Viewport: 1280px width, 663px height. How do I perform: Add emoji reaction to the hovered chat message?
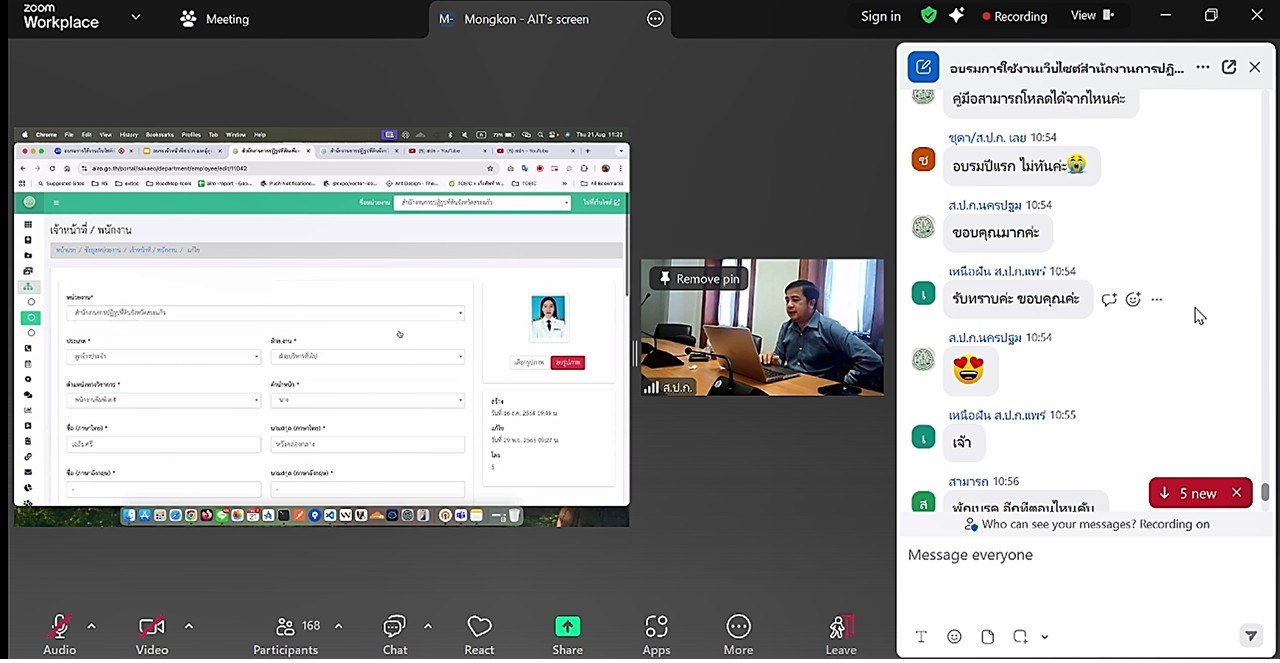[1133, 299]
